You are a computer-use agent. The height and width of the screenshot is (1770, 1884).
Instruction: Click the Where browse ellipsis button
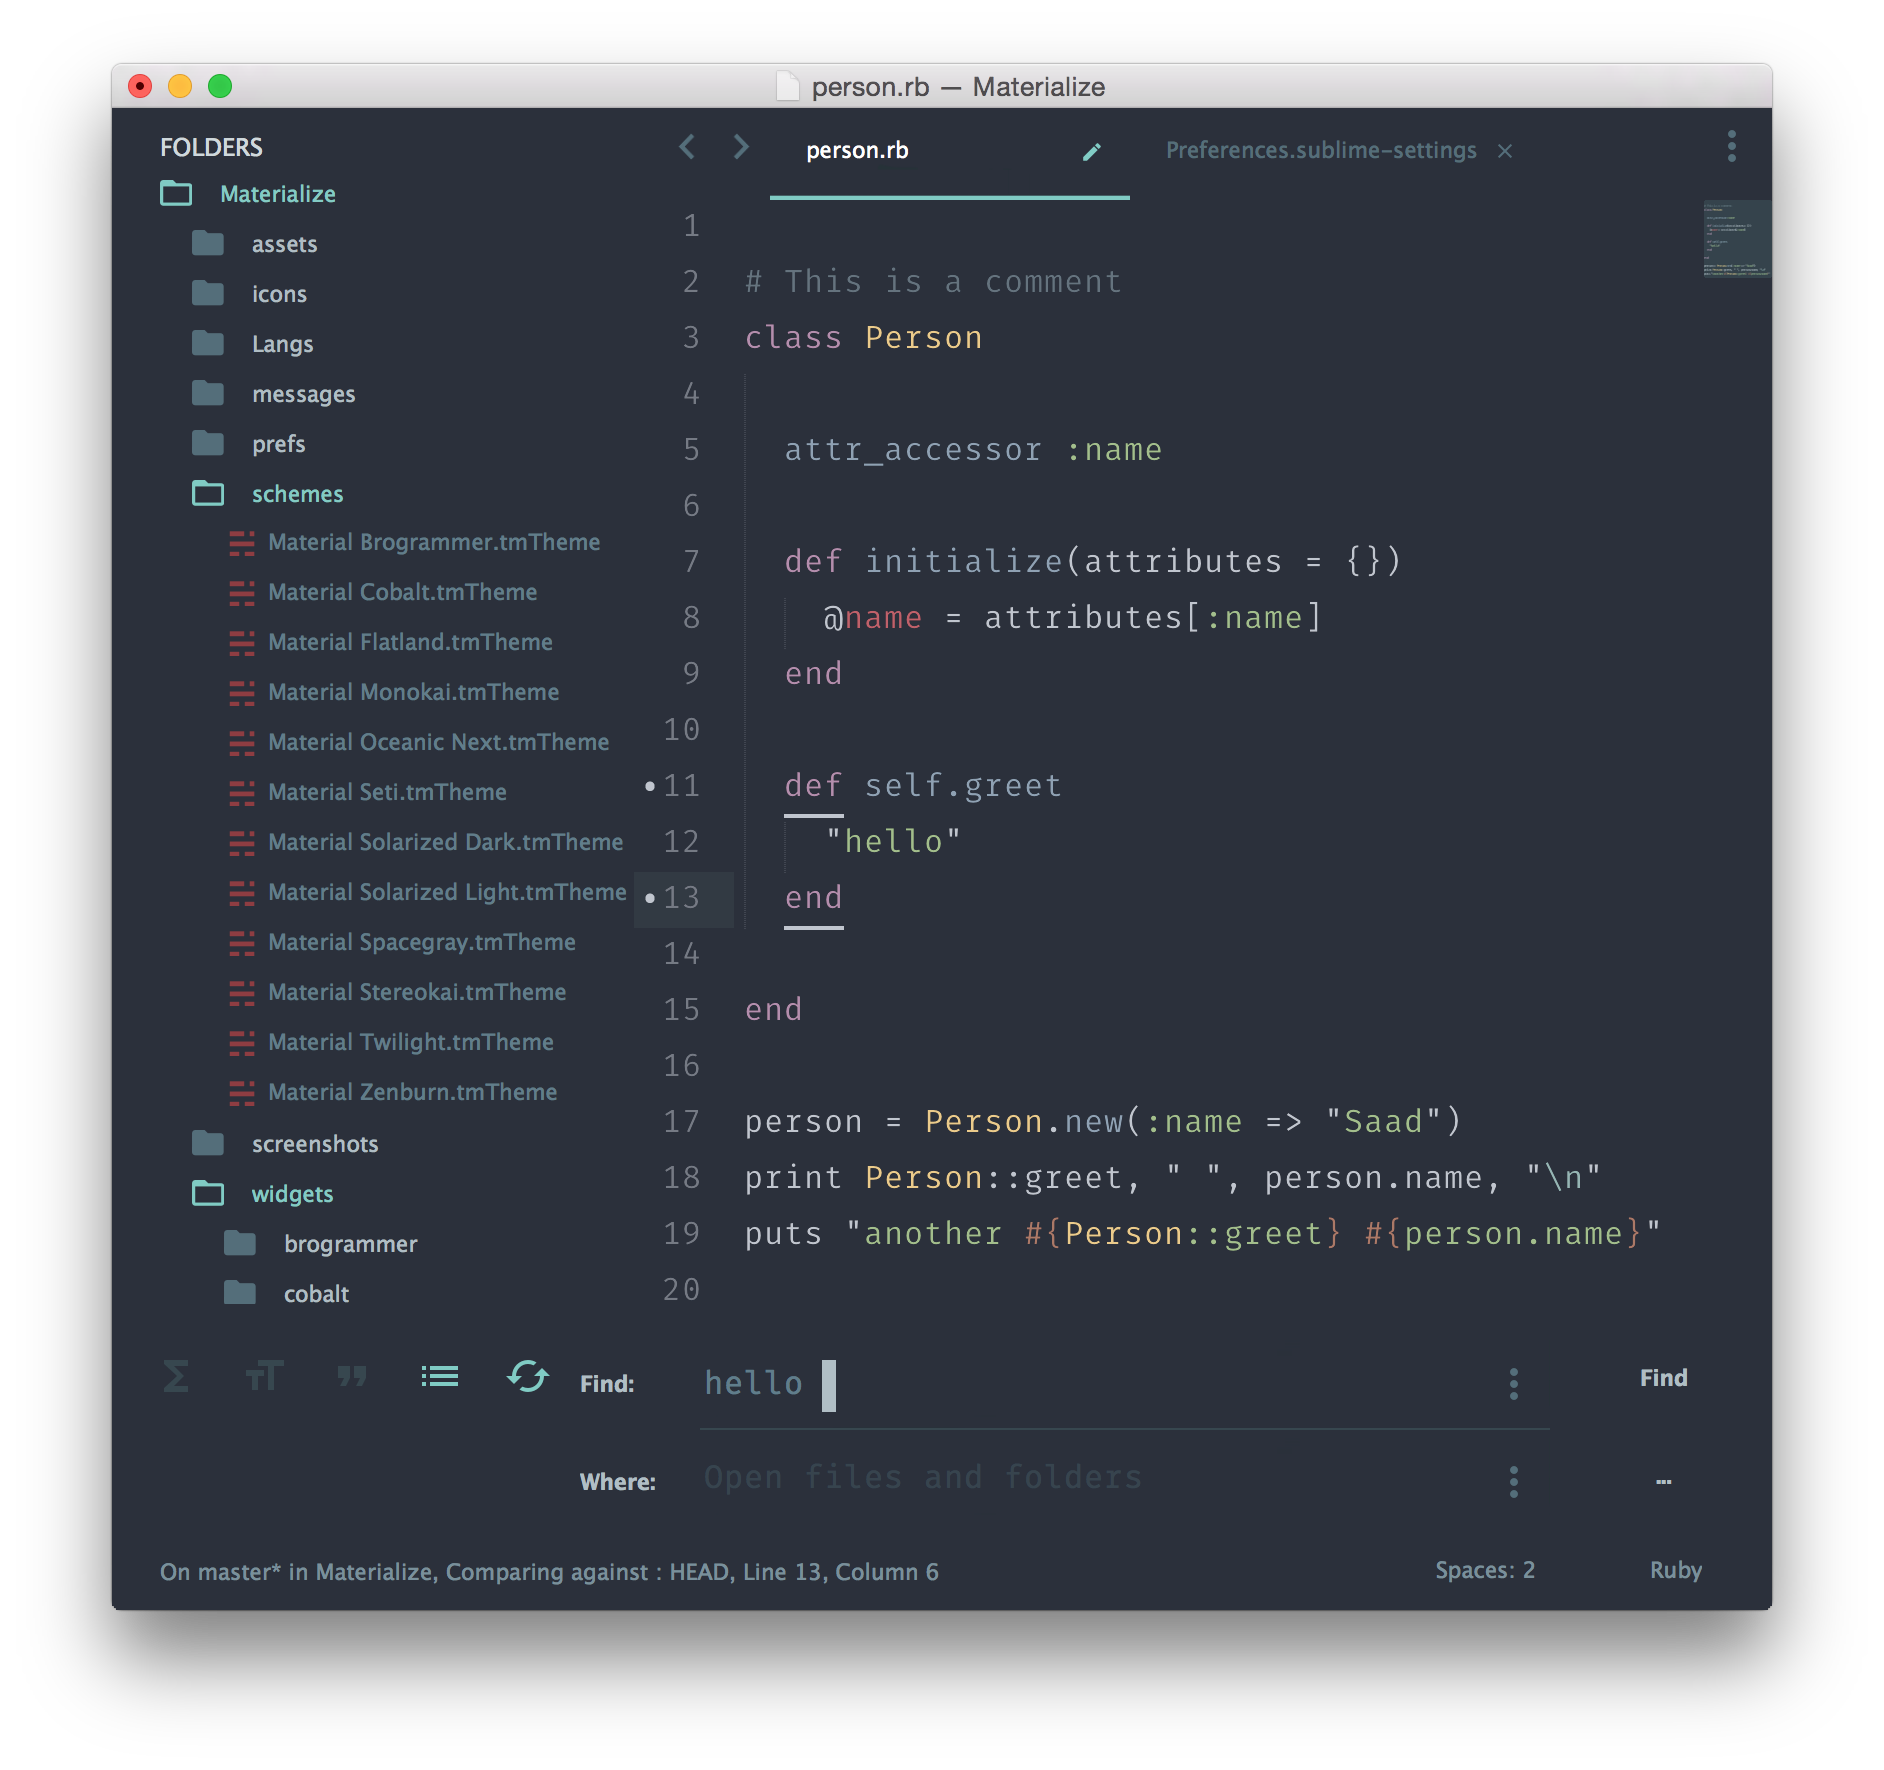point(1664,1482)
